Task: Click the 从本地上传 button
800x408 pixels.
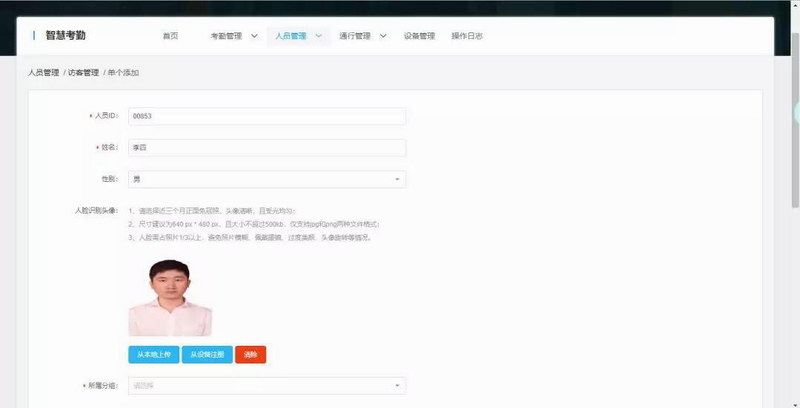Action: 153,354
